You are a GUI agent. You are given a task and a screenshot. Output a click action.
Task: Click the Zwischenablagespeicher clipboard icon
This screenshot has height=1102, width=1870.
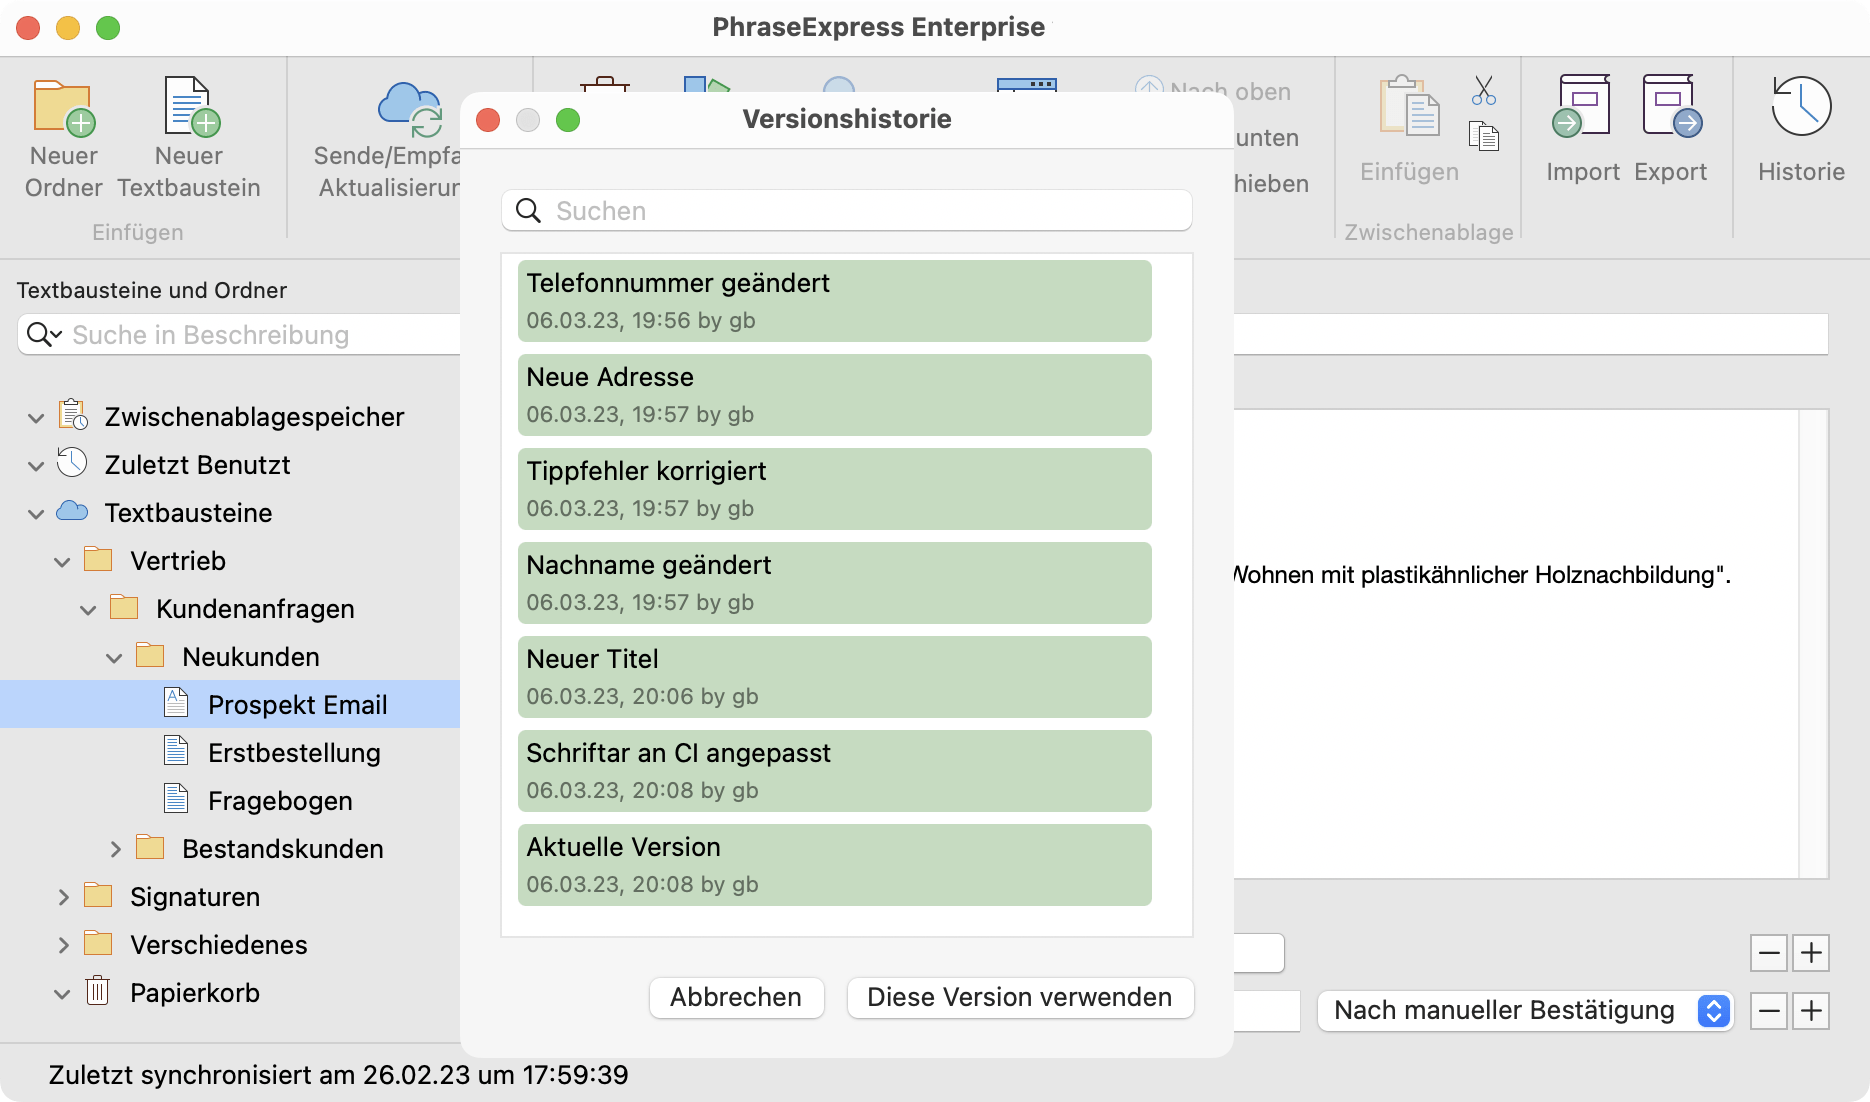73,415
